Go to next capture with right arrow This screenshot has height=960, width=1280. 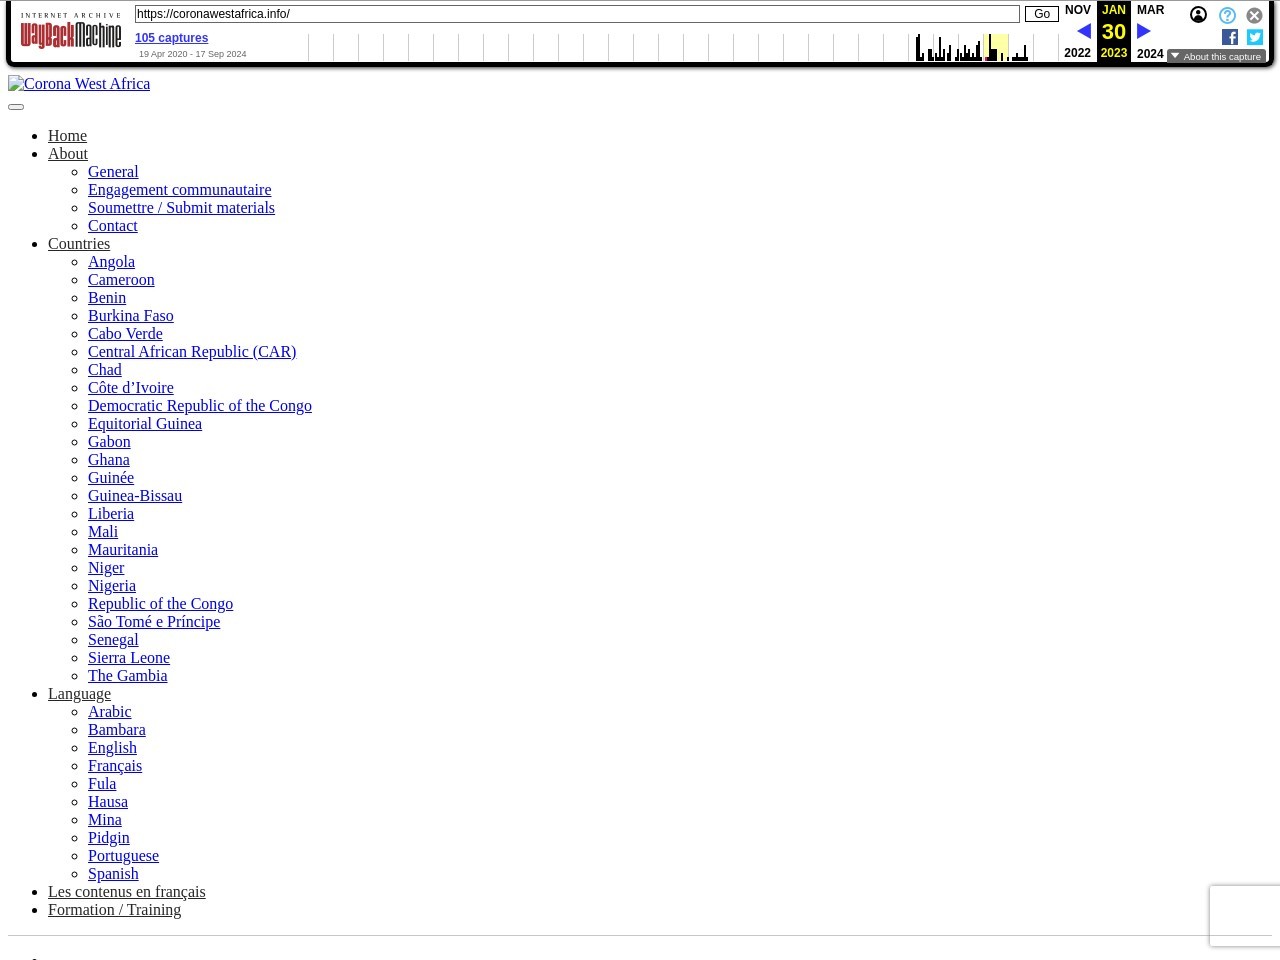tap(1144, 32)
